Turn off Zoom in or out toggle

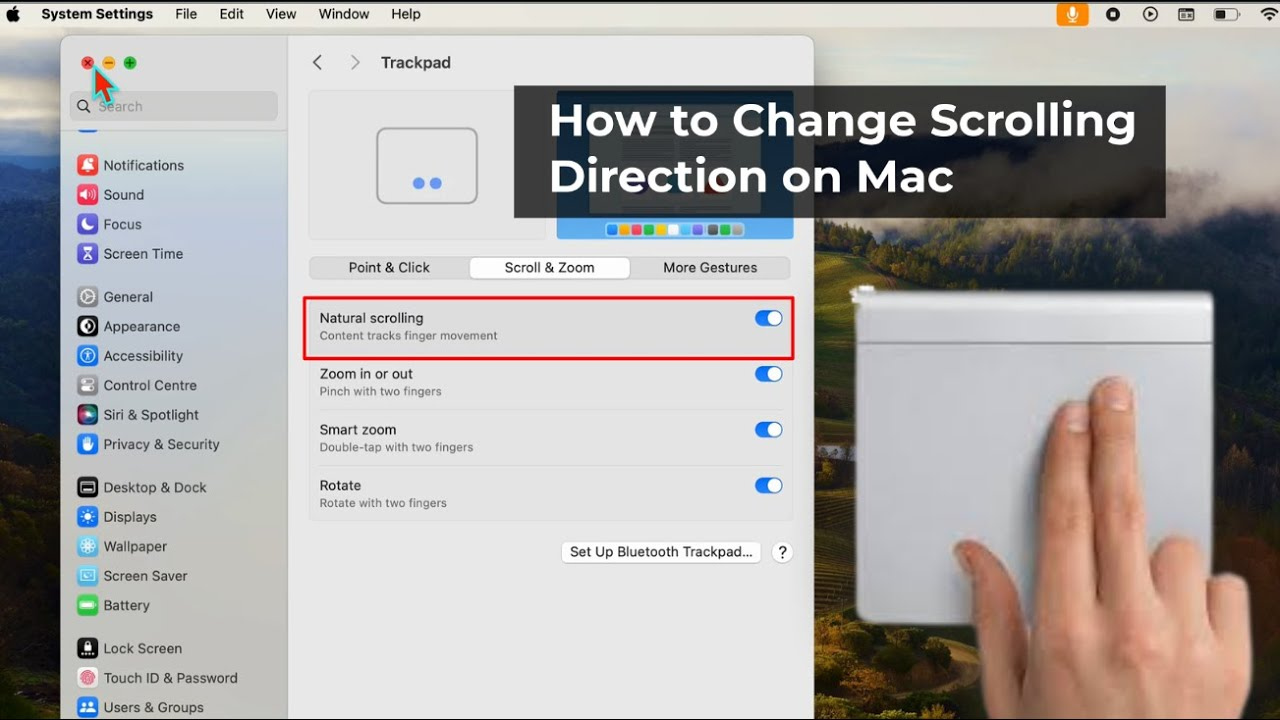click(x=768, y=374)
